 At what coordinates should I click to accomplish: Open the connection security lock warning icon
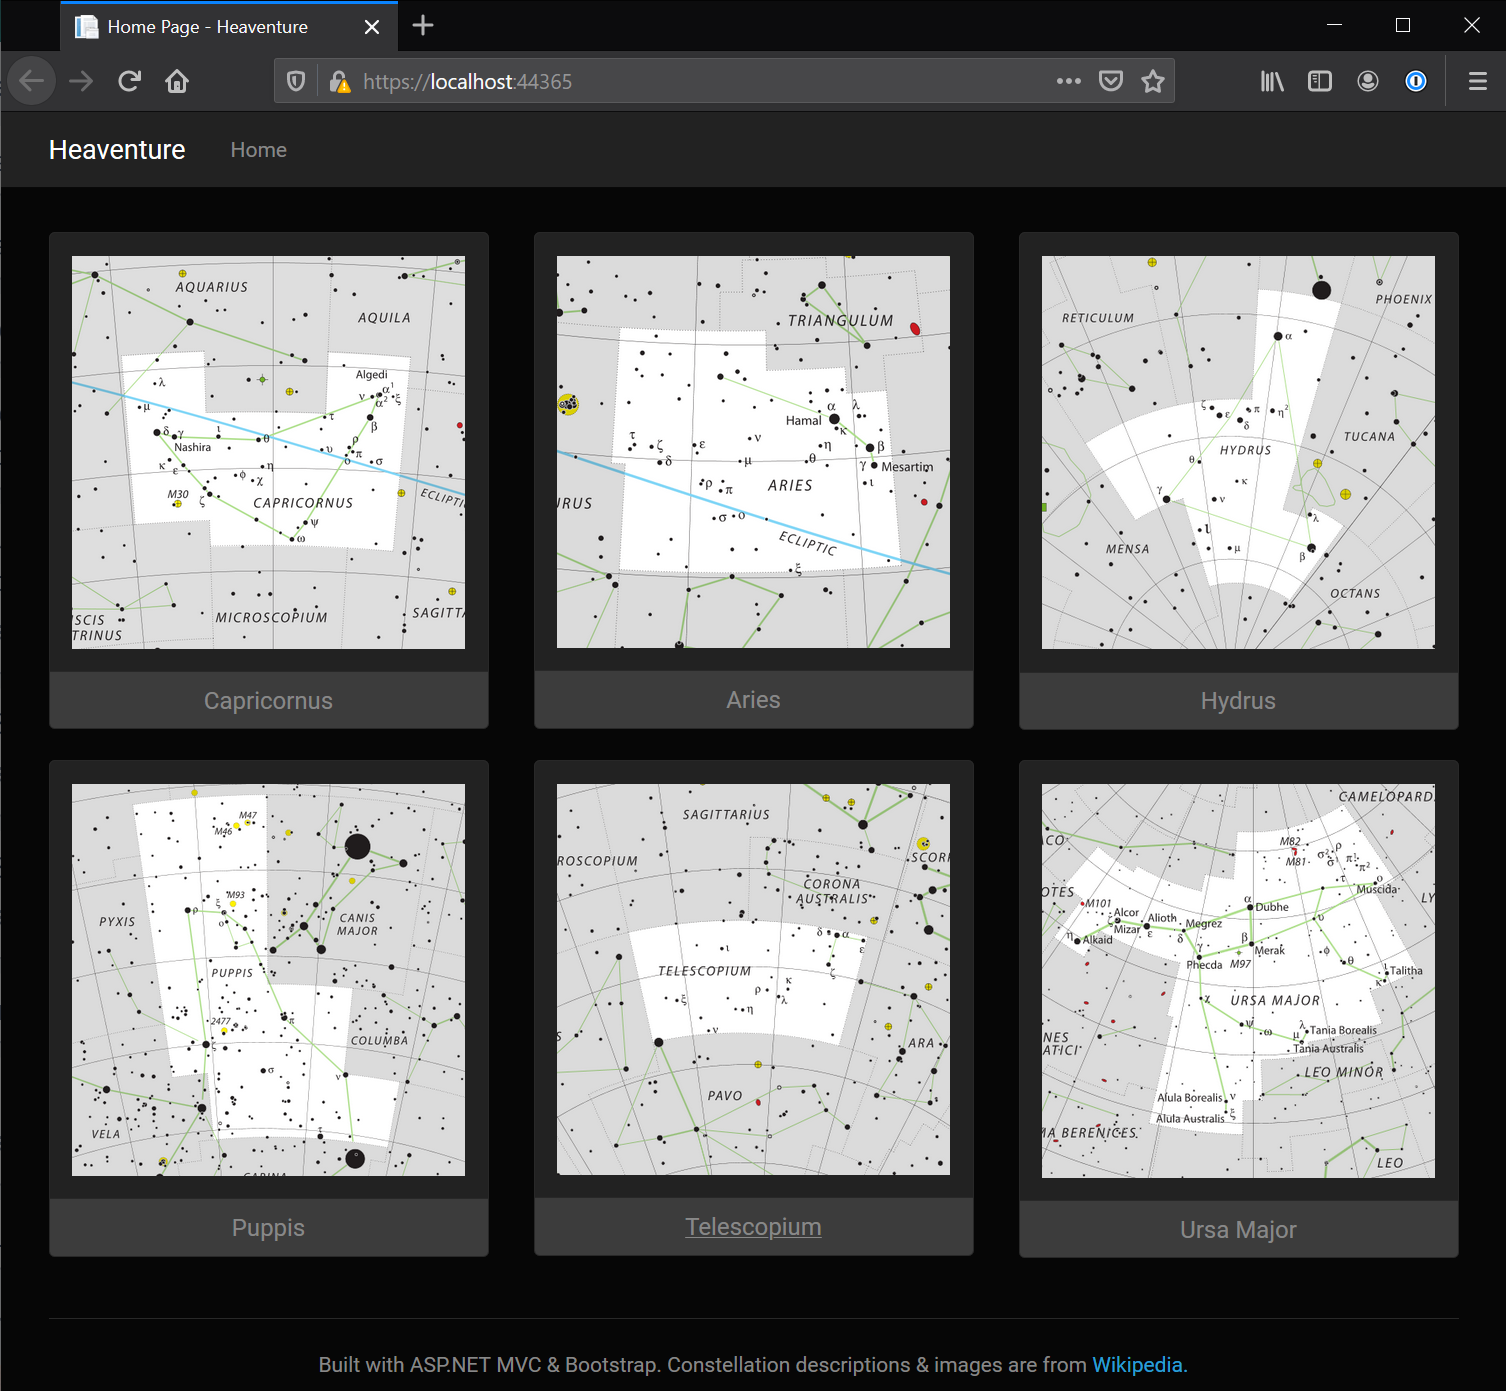point(340,81)
